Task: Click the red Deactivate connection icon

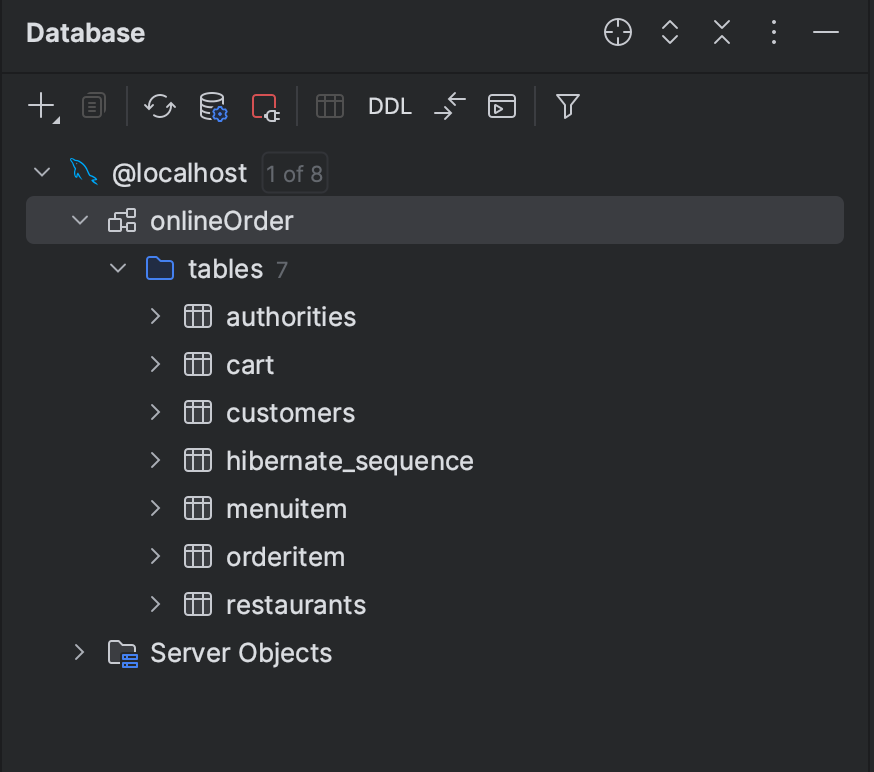Action: (265, 106)
